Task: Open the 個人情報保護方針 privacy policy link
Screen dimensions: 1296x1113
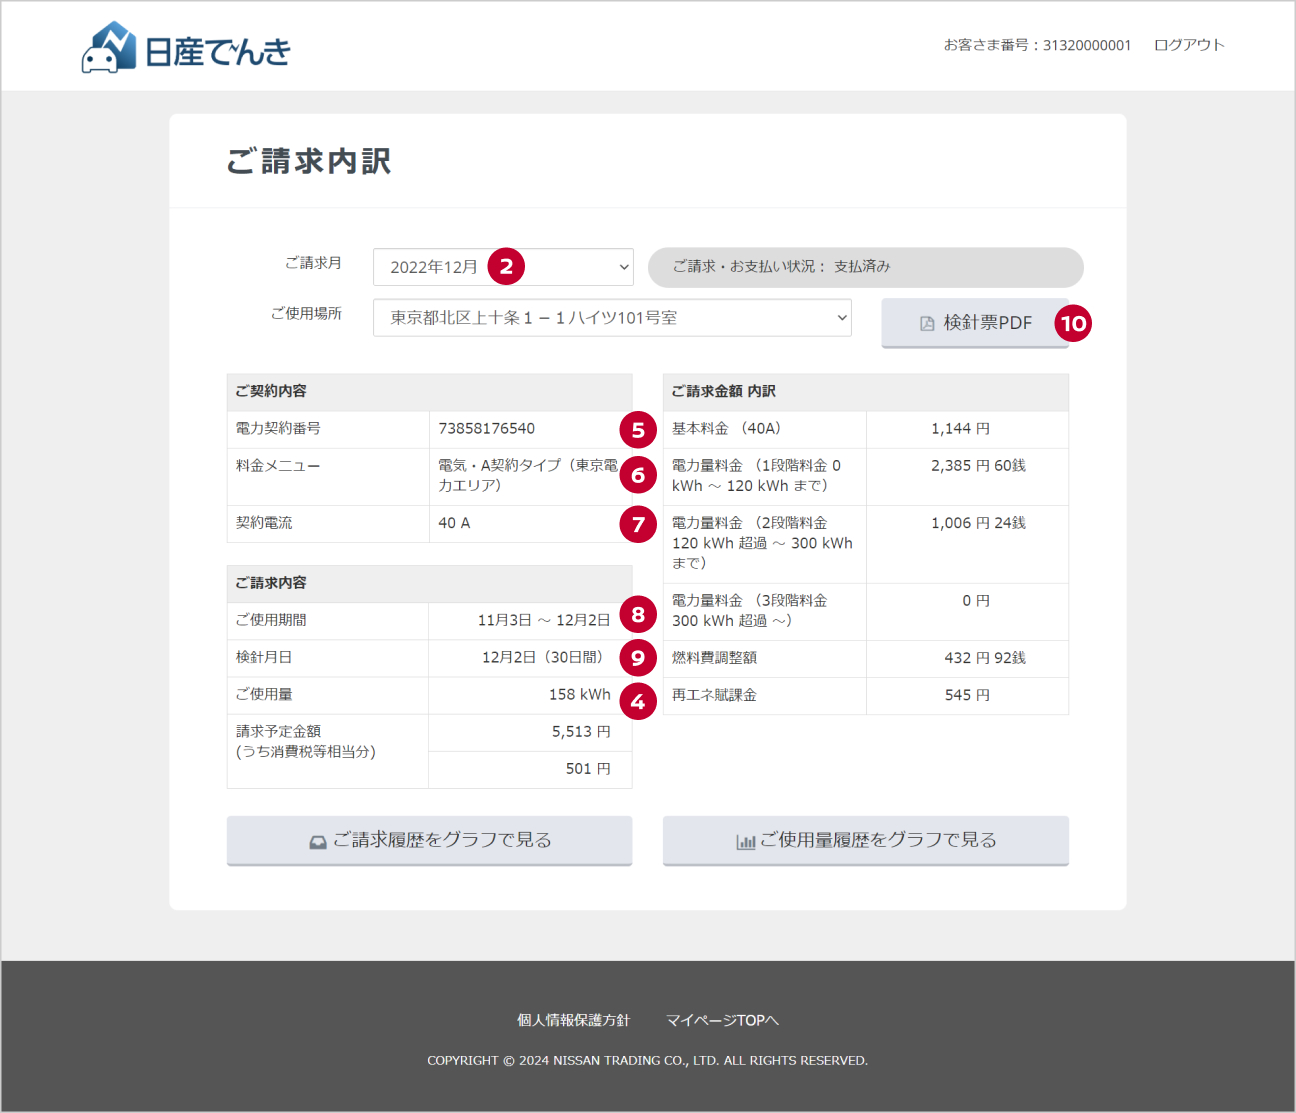Action: pos(573,1020)
